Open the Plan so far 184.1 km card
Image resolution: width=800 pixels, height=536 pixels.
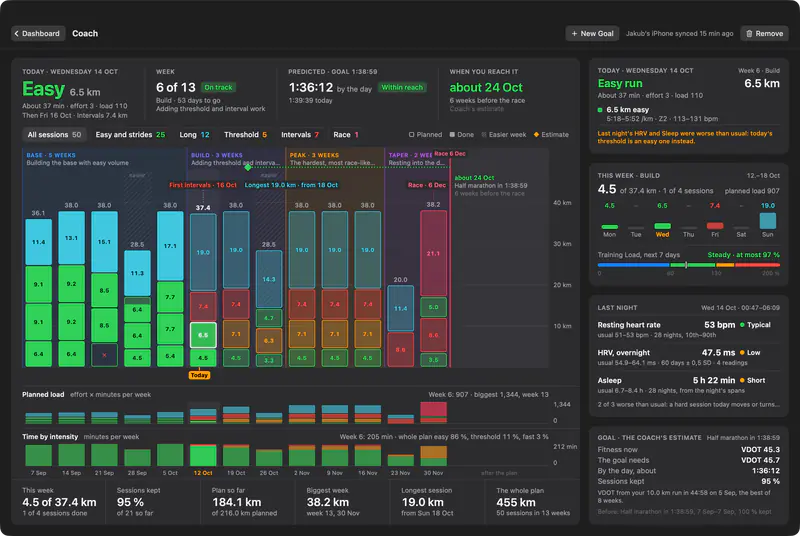click(247, 502)
